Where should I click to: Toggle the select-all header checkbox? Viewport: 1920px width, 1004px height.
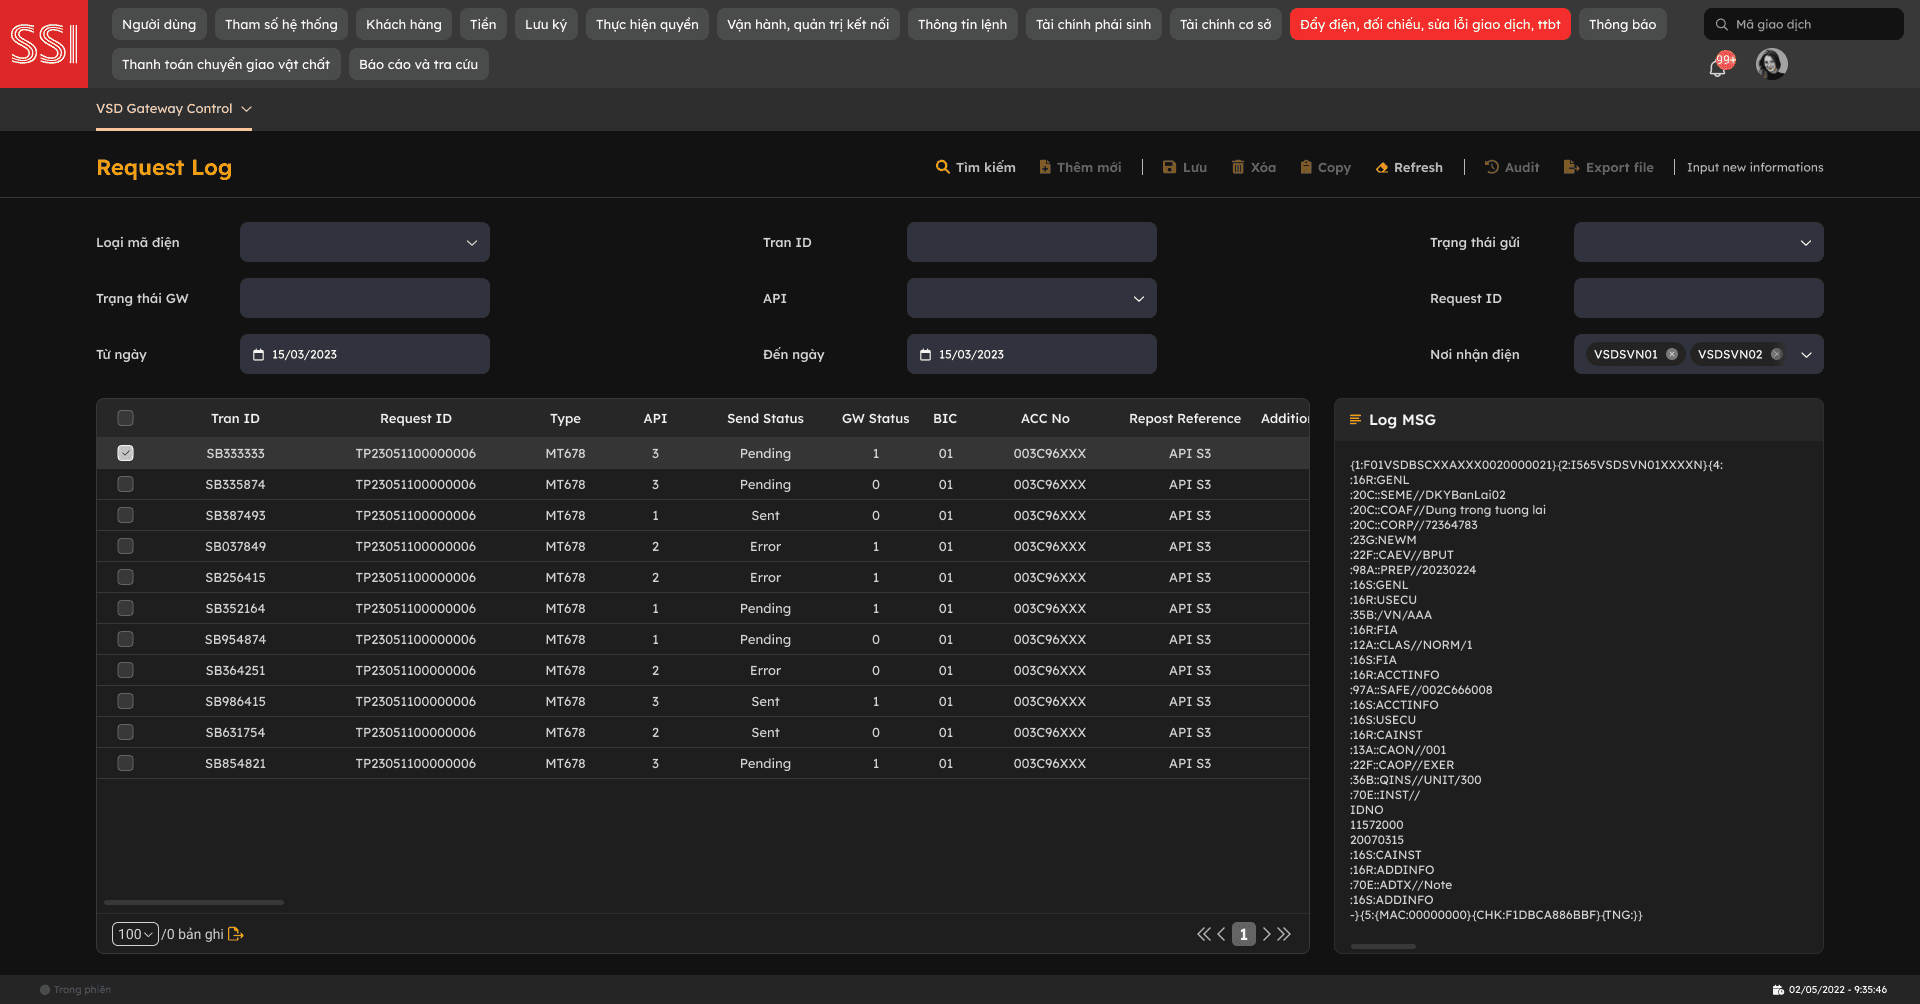point(125,418)
